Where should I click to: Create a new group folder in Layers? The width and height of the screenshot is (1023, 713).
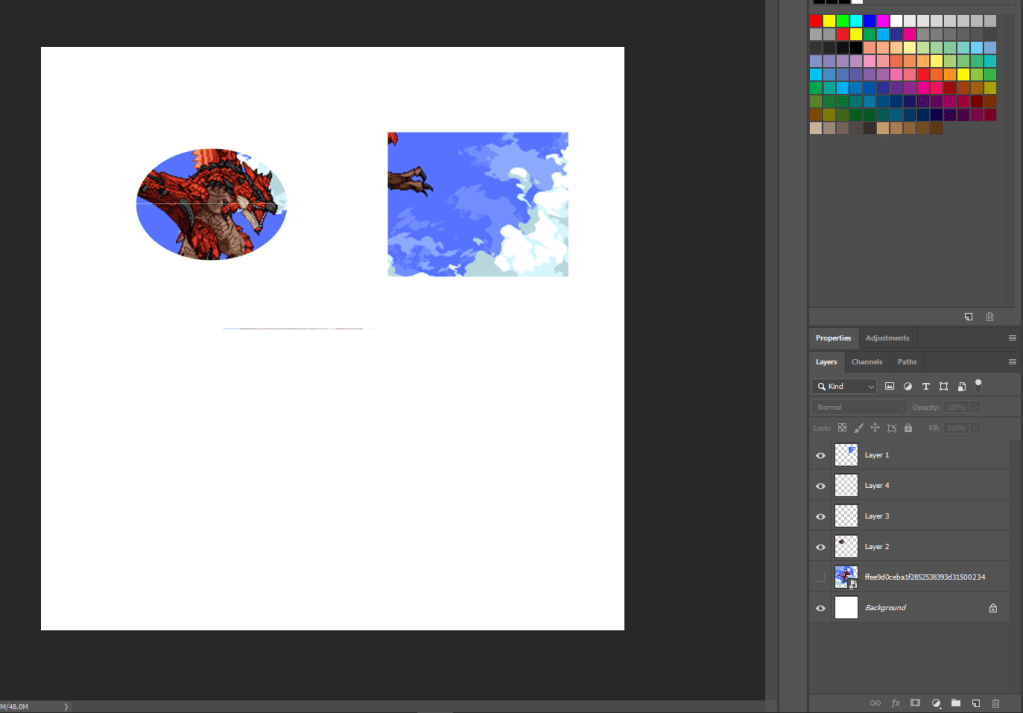(x=955, y=703)
